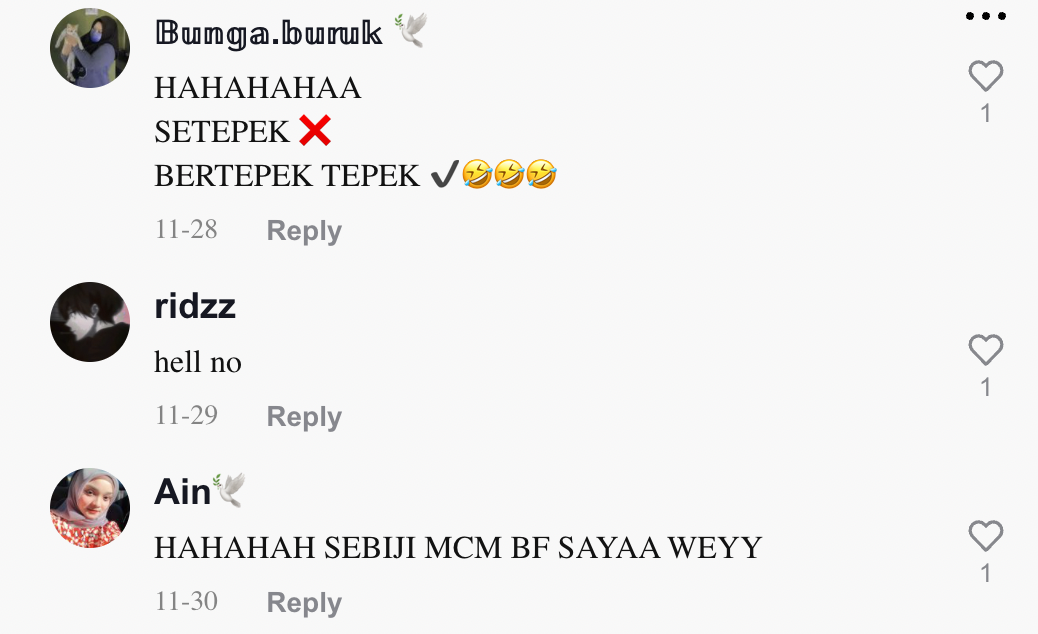View Ain's profile photo
The image size is (1038, 634).
click(90, 508)
